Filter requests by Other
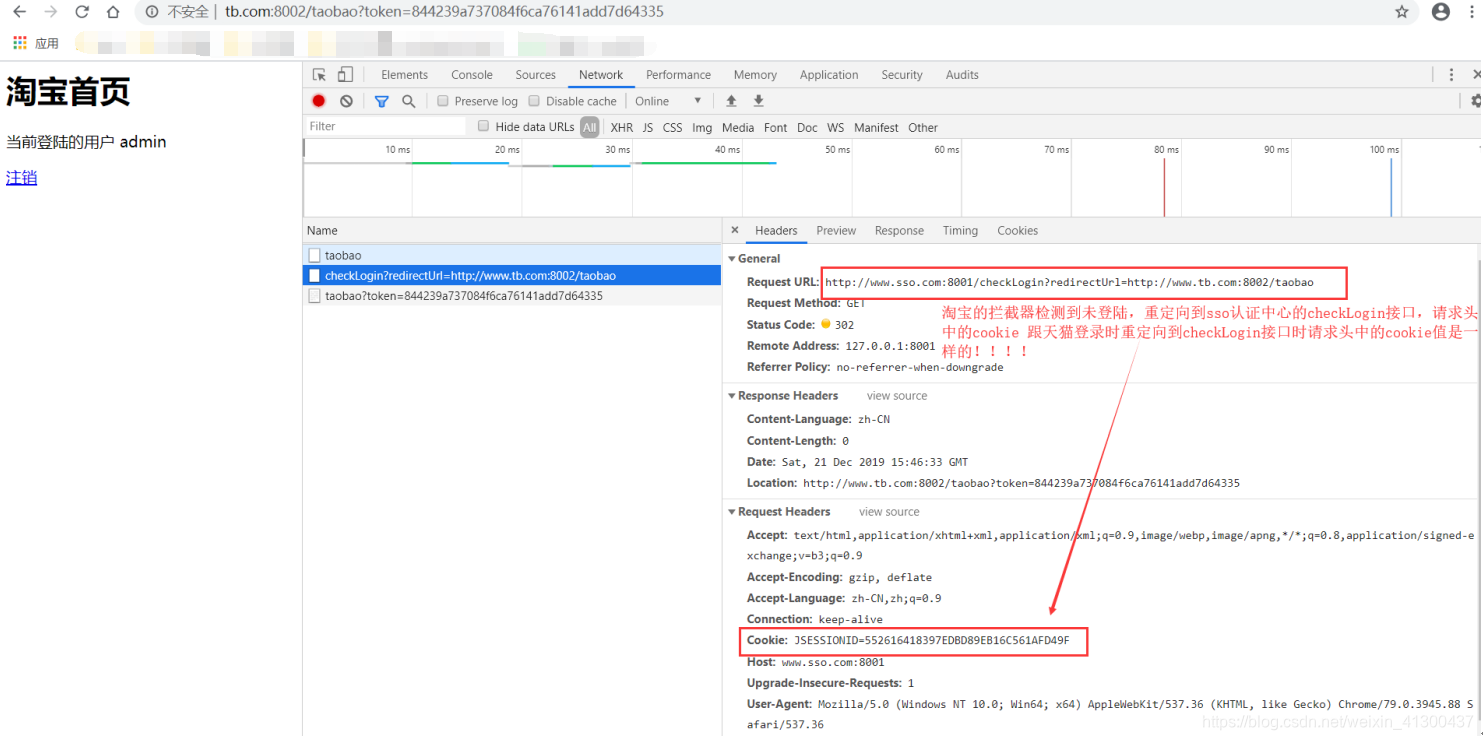1483x740 pixels. [x=923, y=128]
